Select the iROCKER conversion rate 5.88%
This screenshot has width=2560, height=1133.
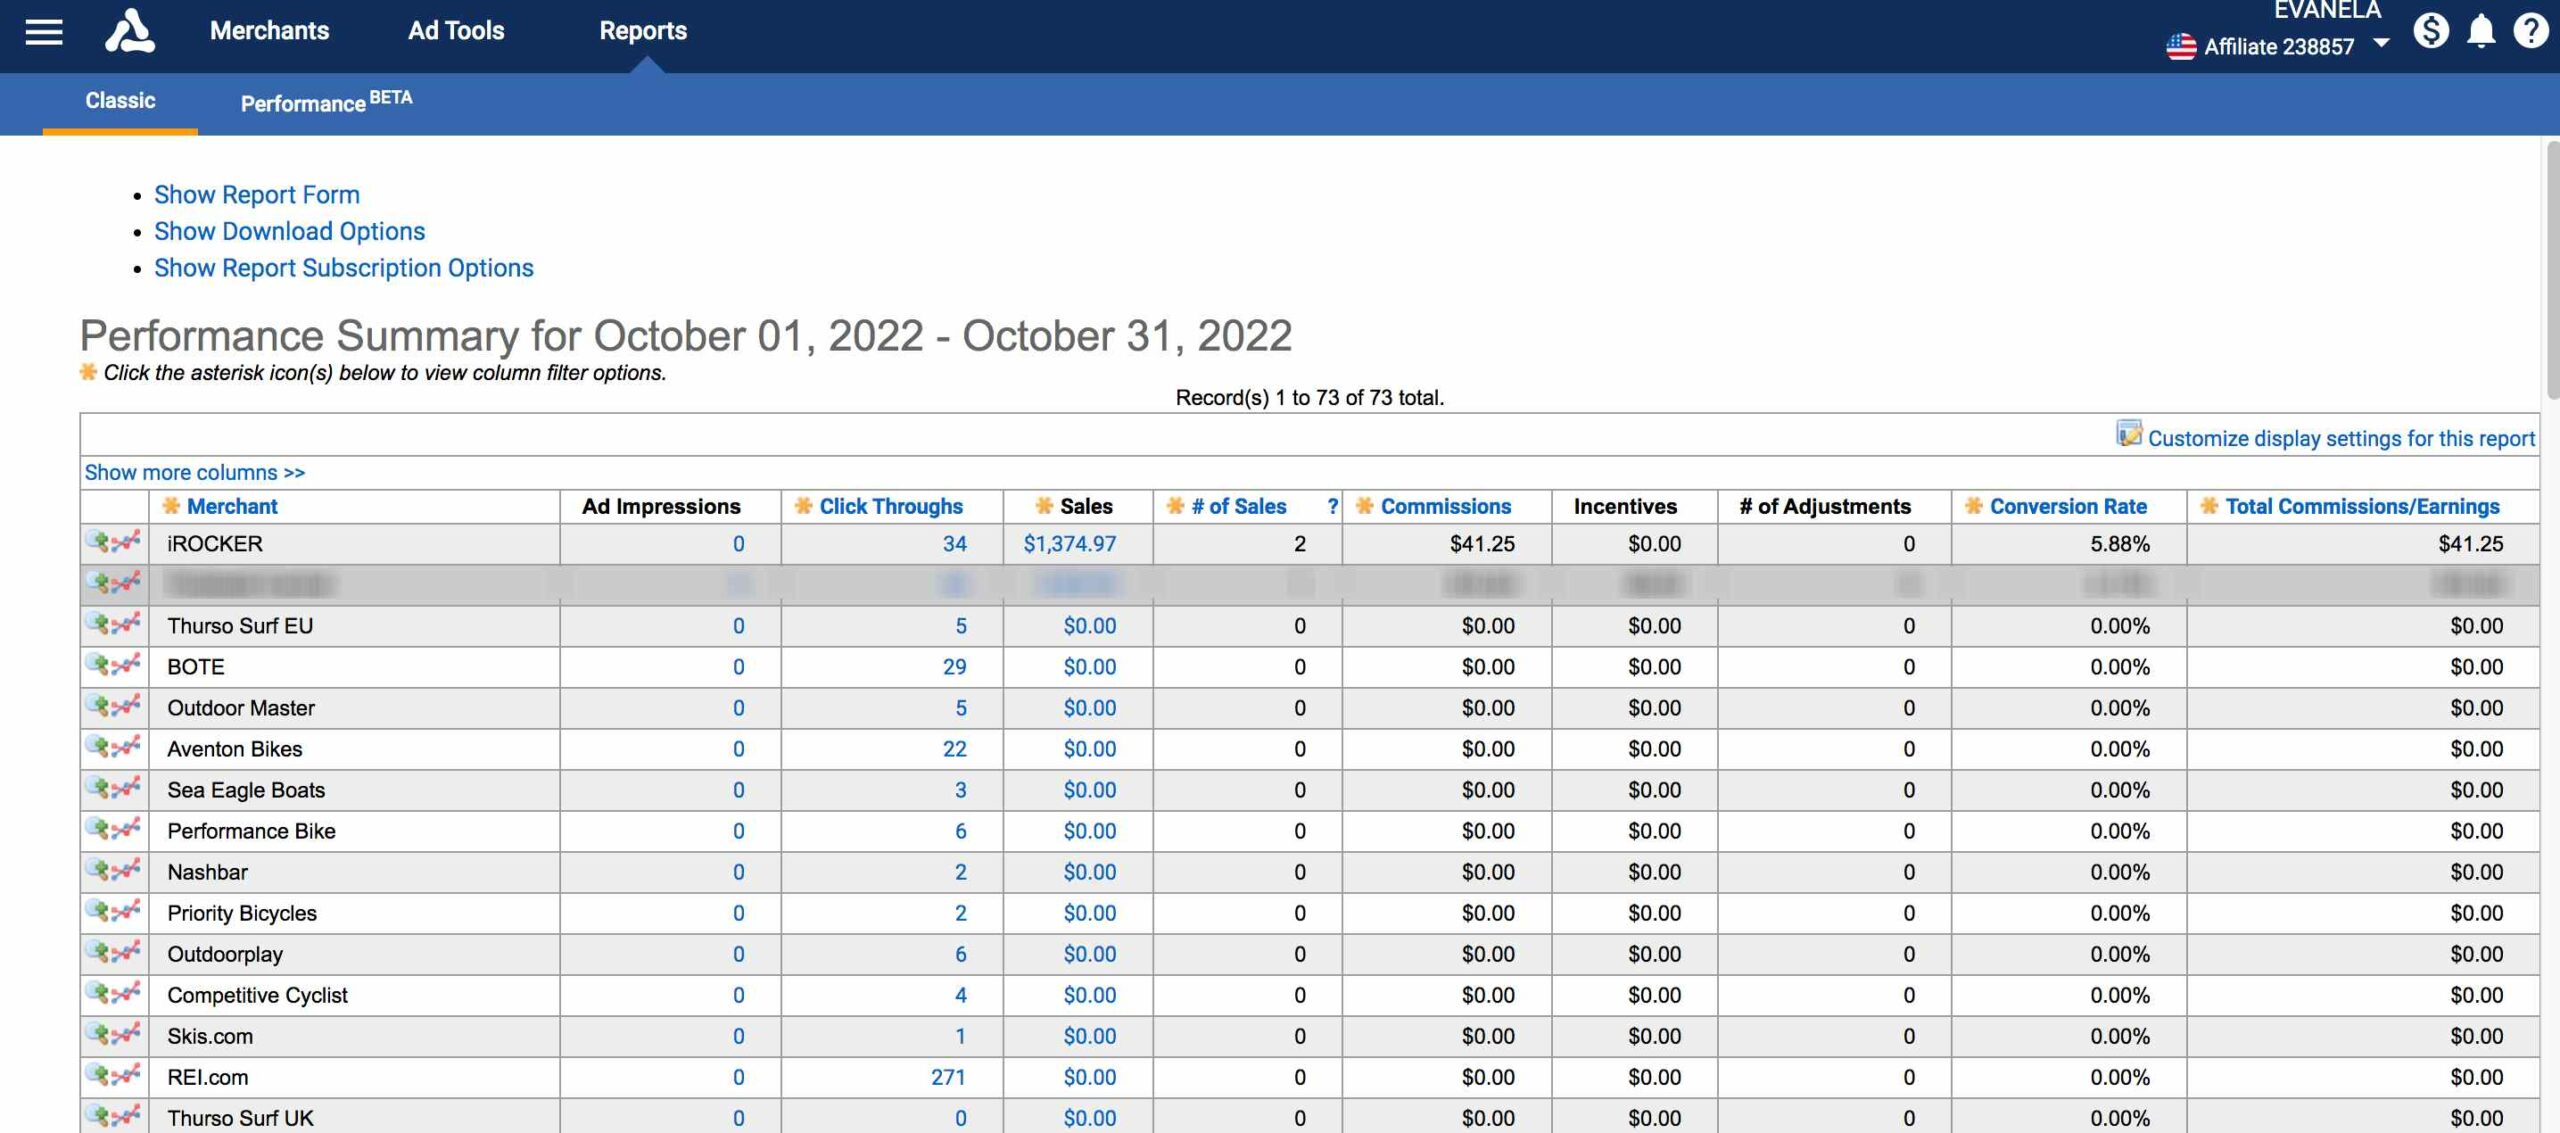[x=2120, y=544]
